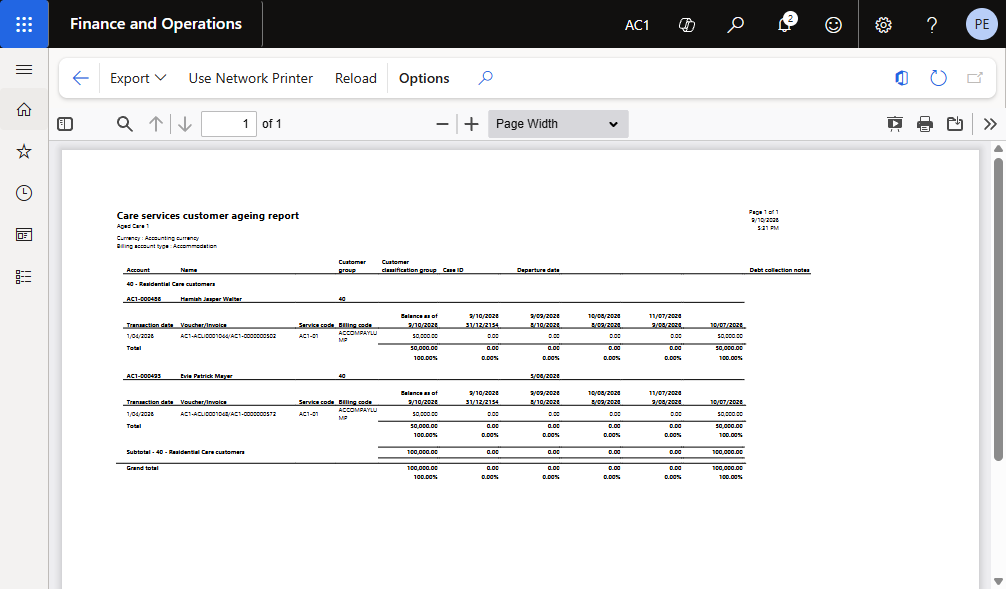Image resolution: width=1006 pixels, height=589 pixels.
Task: Show notifications bell
Action: point(785,24)
